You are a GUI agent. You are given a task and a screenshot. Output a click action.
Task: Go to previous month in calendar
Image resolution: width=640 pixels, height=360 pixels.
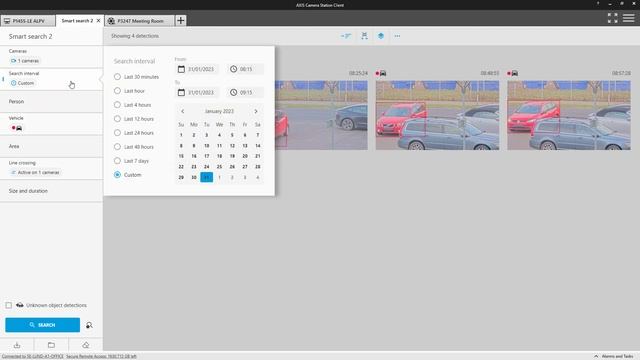point(182,111)
